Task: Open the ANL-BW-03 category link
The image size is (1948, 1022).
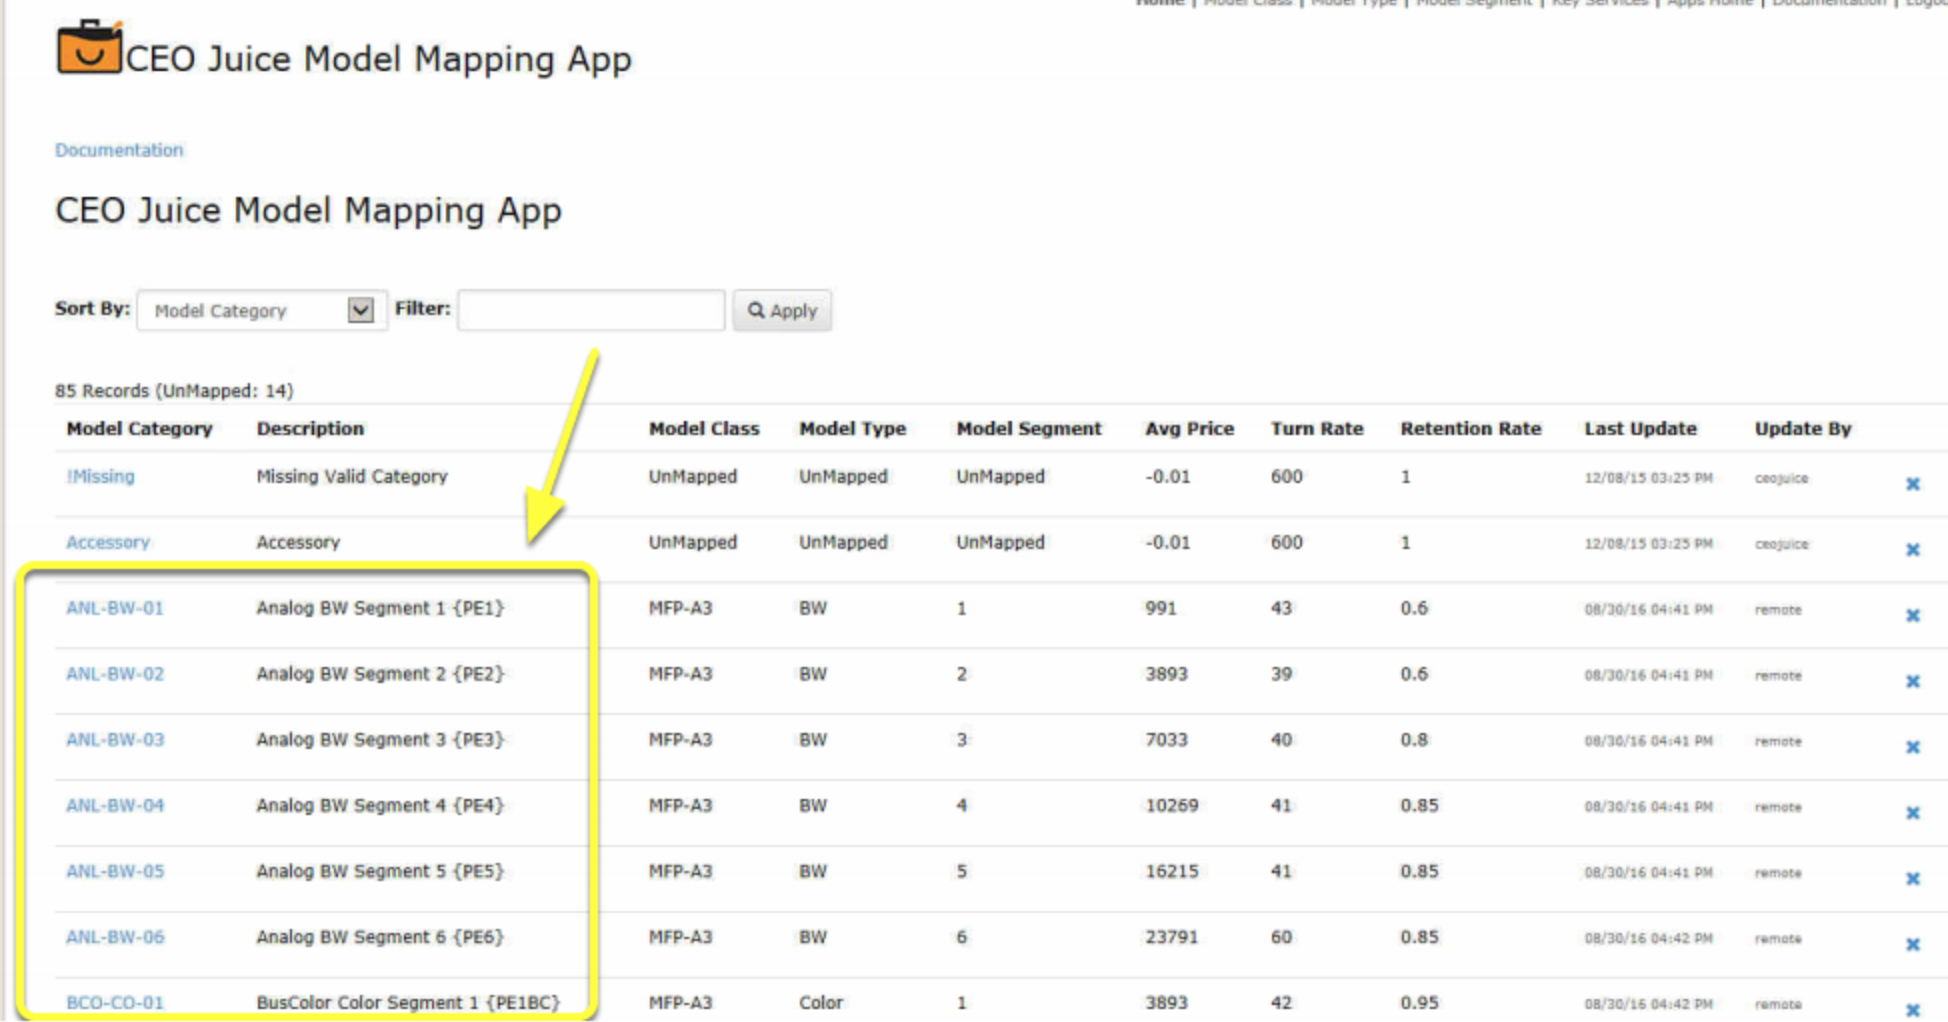Action: pyautogui.click(x=115, y=740)
